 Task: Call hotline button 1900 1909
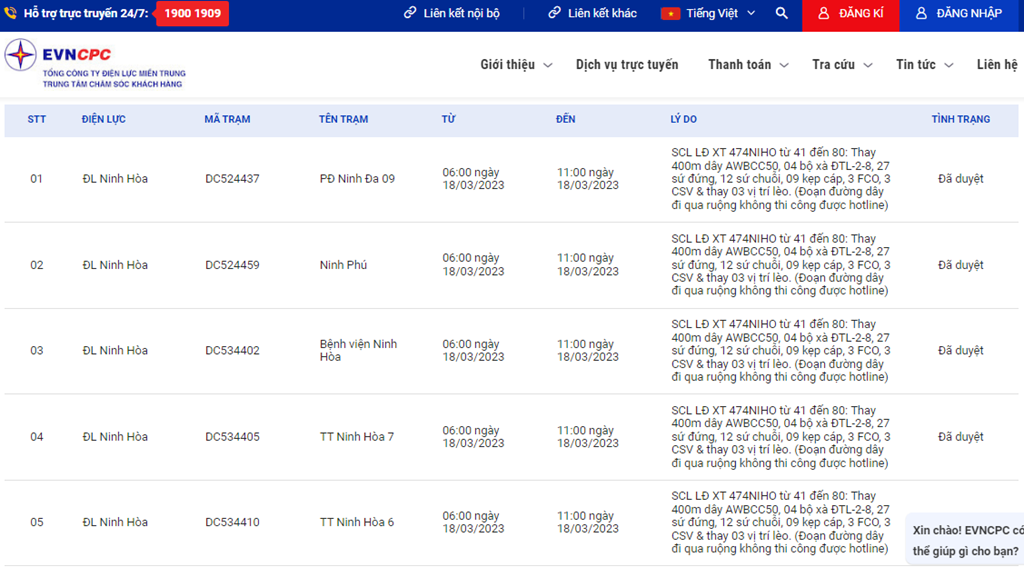click(192, 14)
